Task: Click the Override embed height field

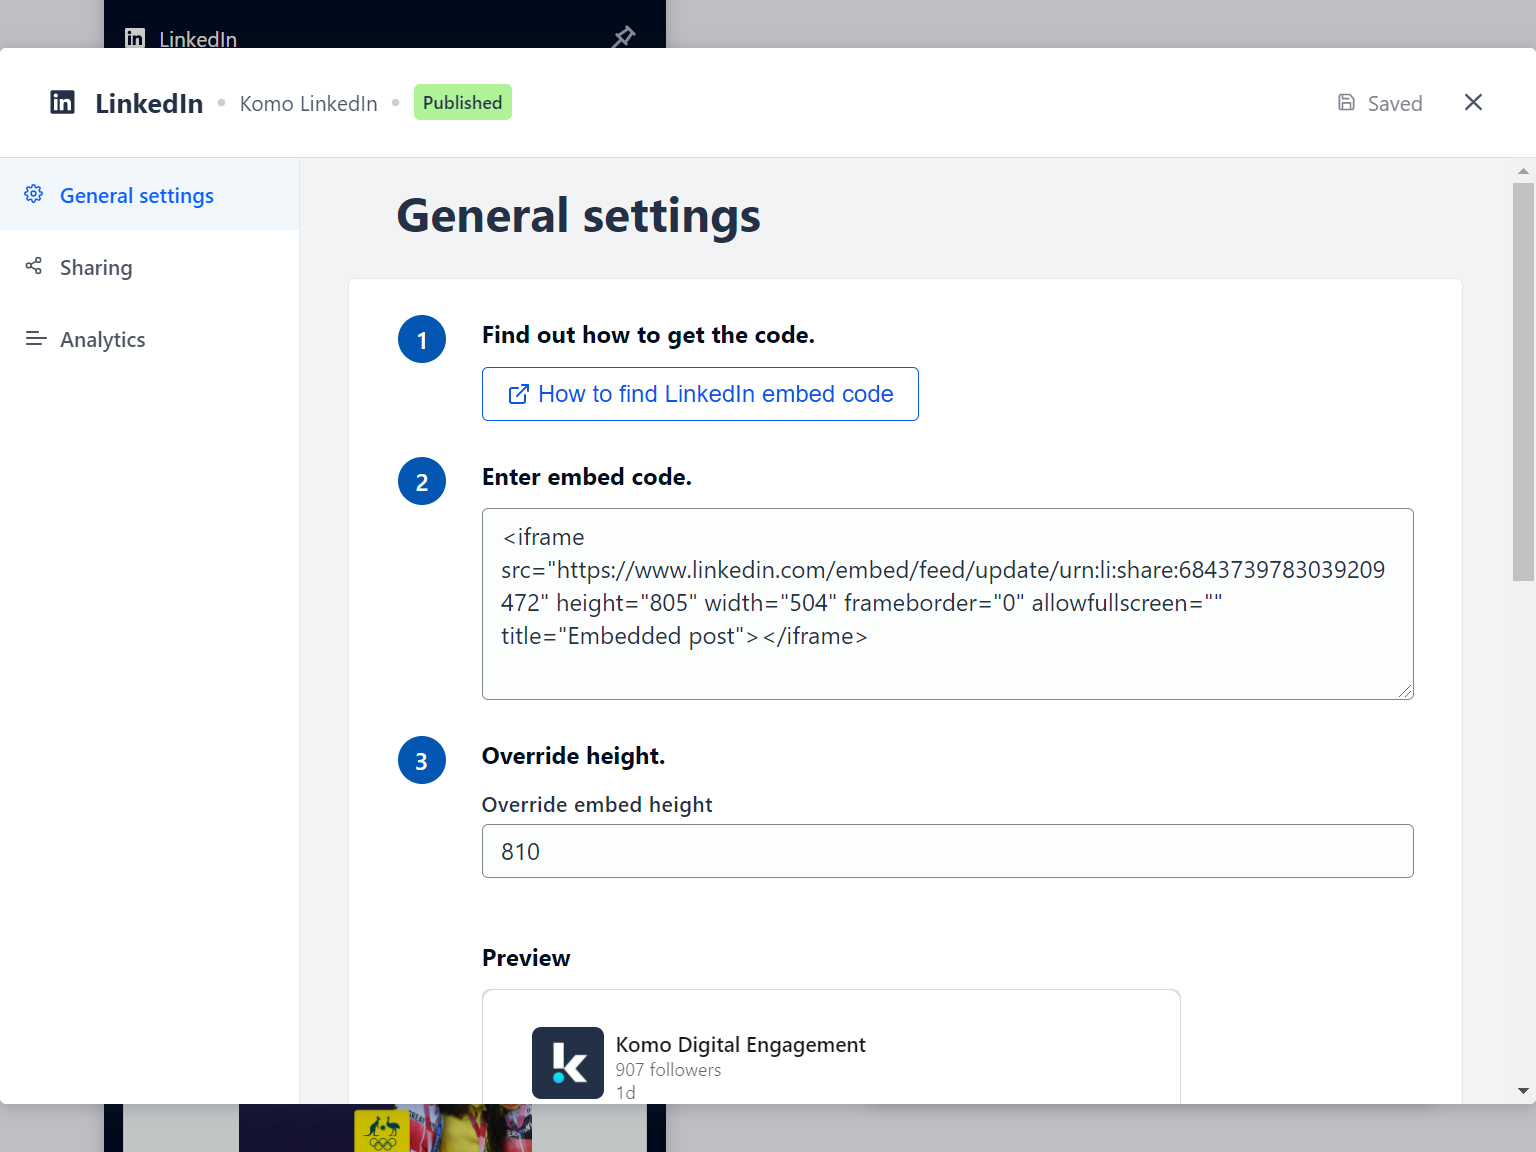Action: click(948, 851)
